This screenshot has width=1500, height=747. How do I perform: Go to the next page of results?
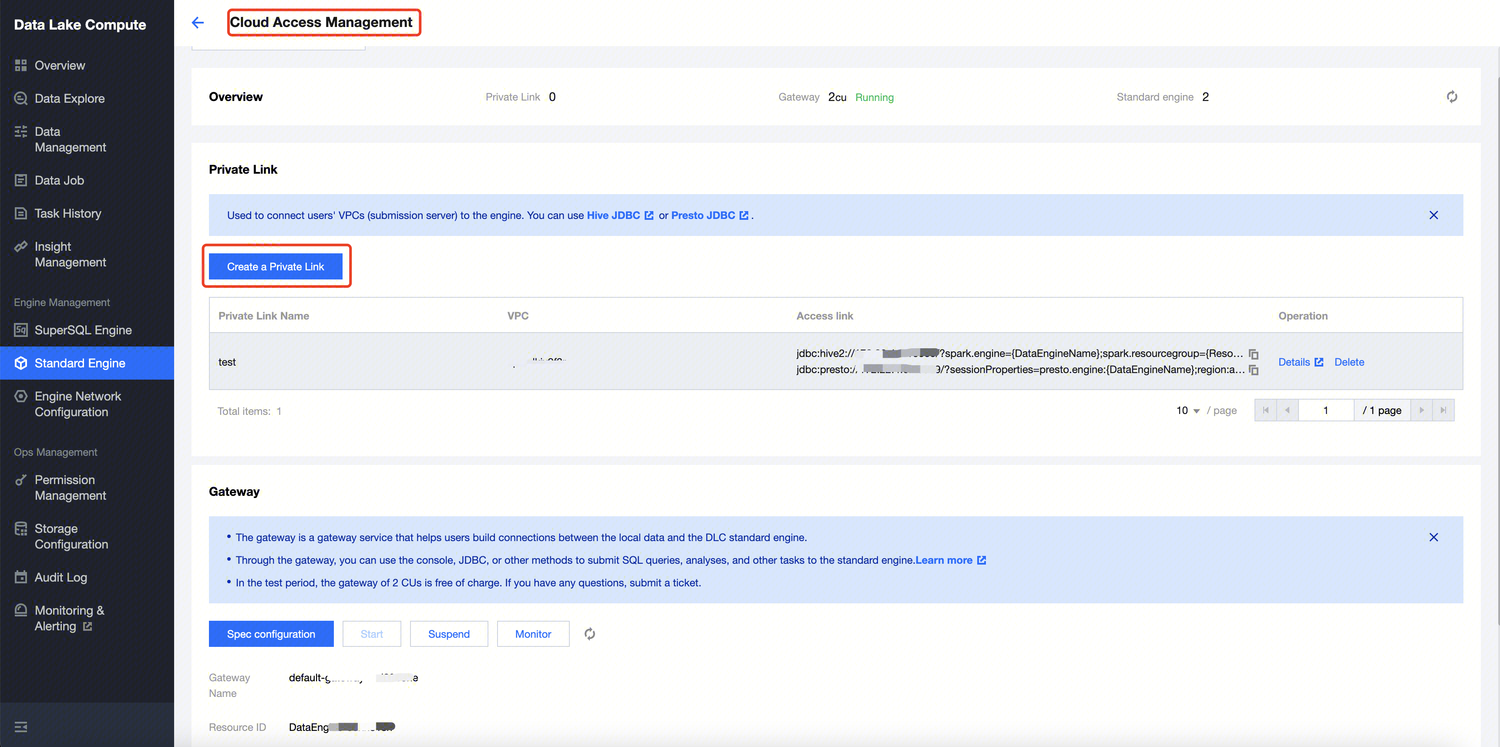tap(1421, 411)
